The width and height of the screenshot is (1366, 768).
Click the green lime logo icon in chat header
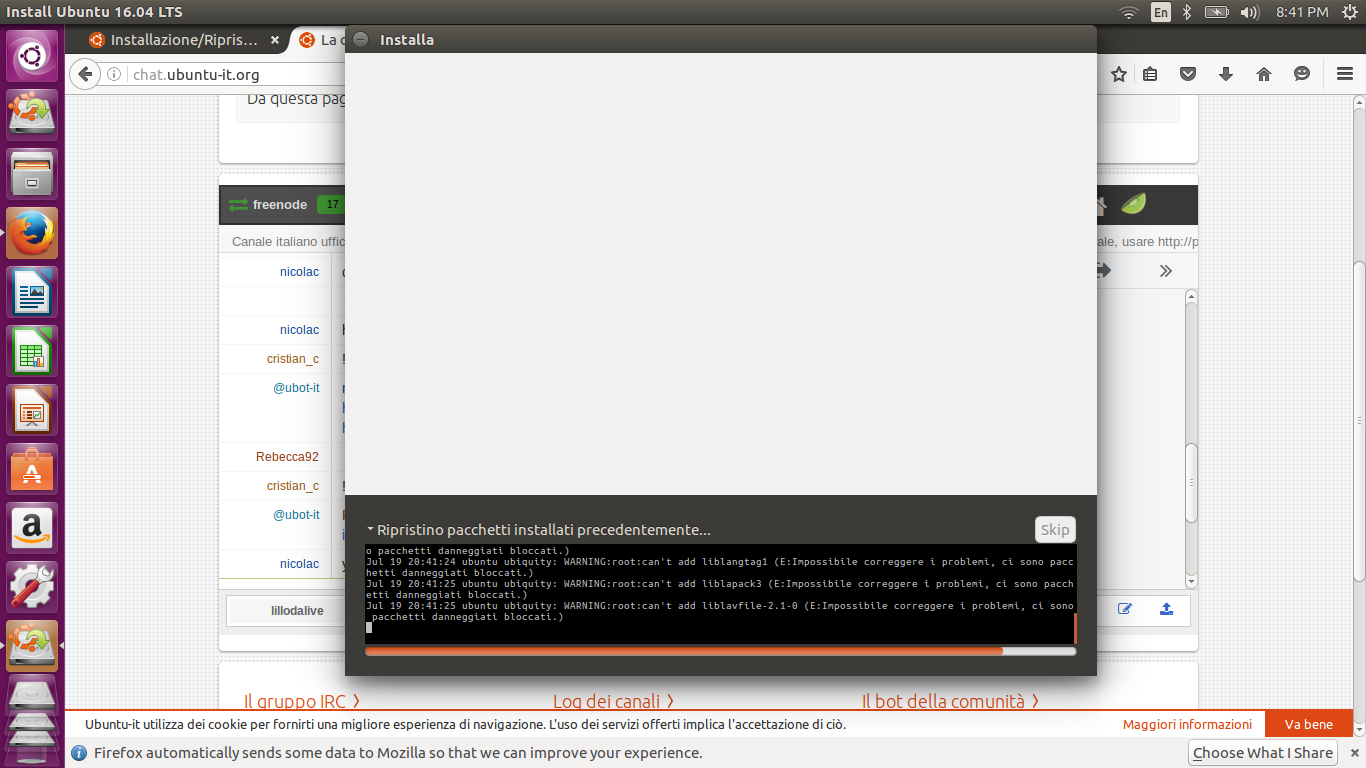(x=1133, y=204)
